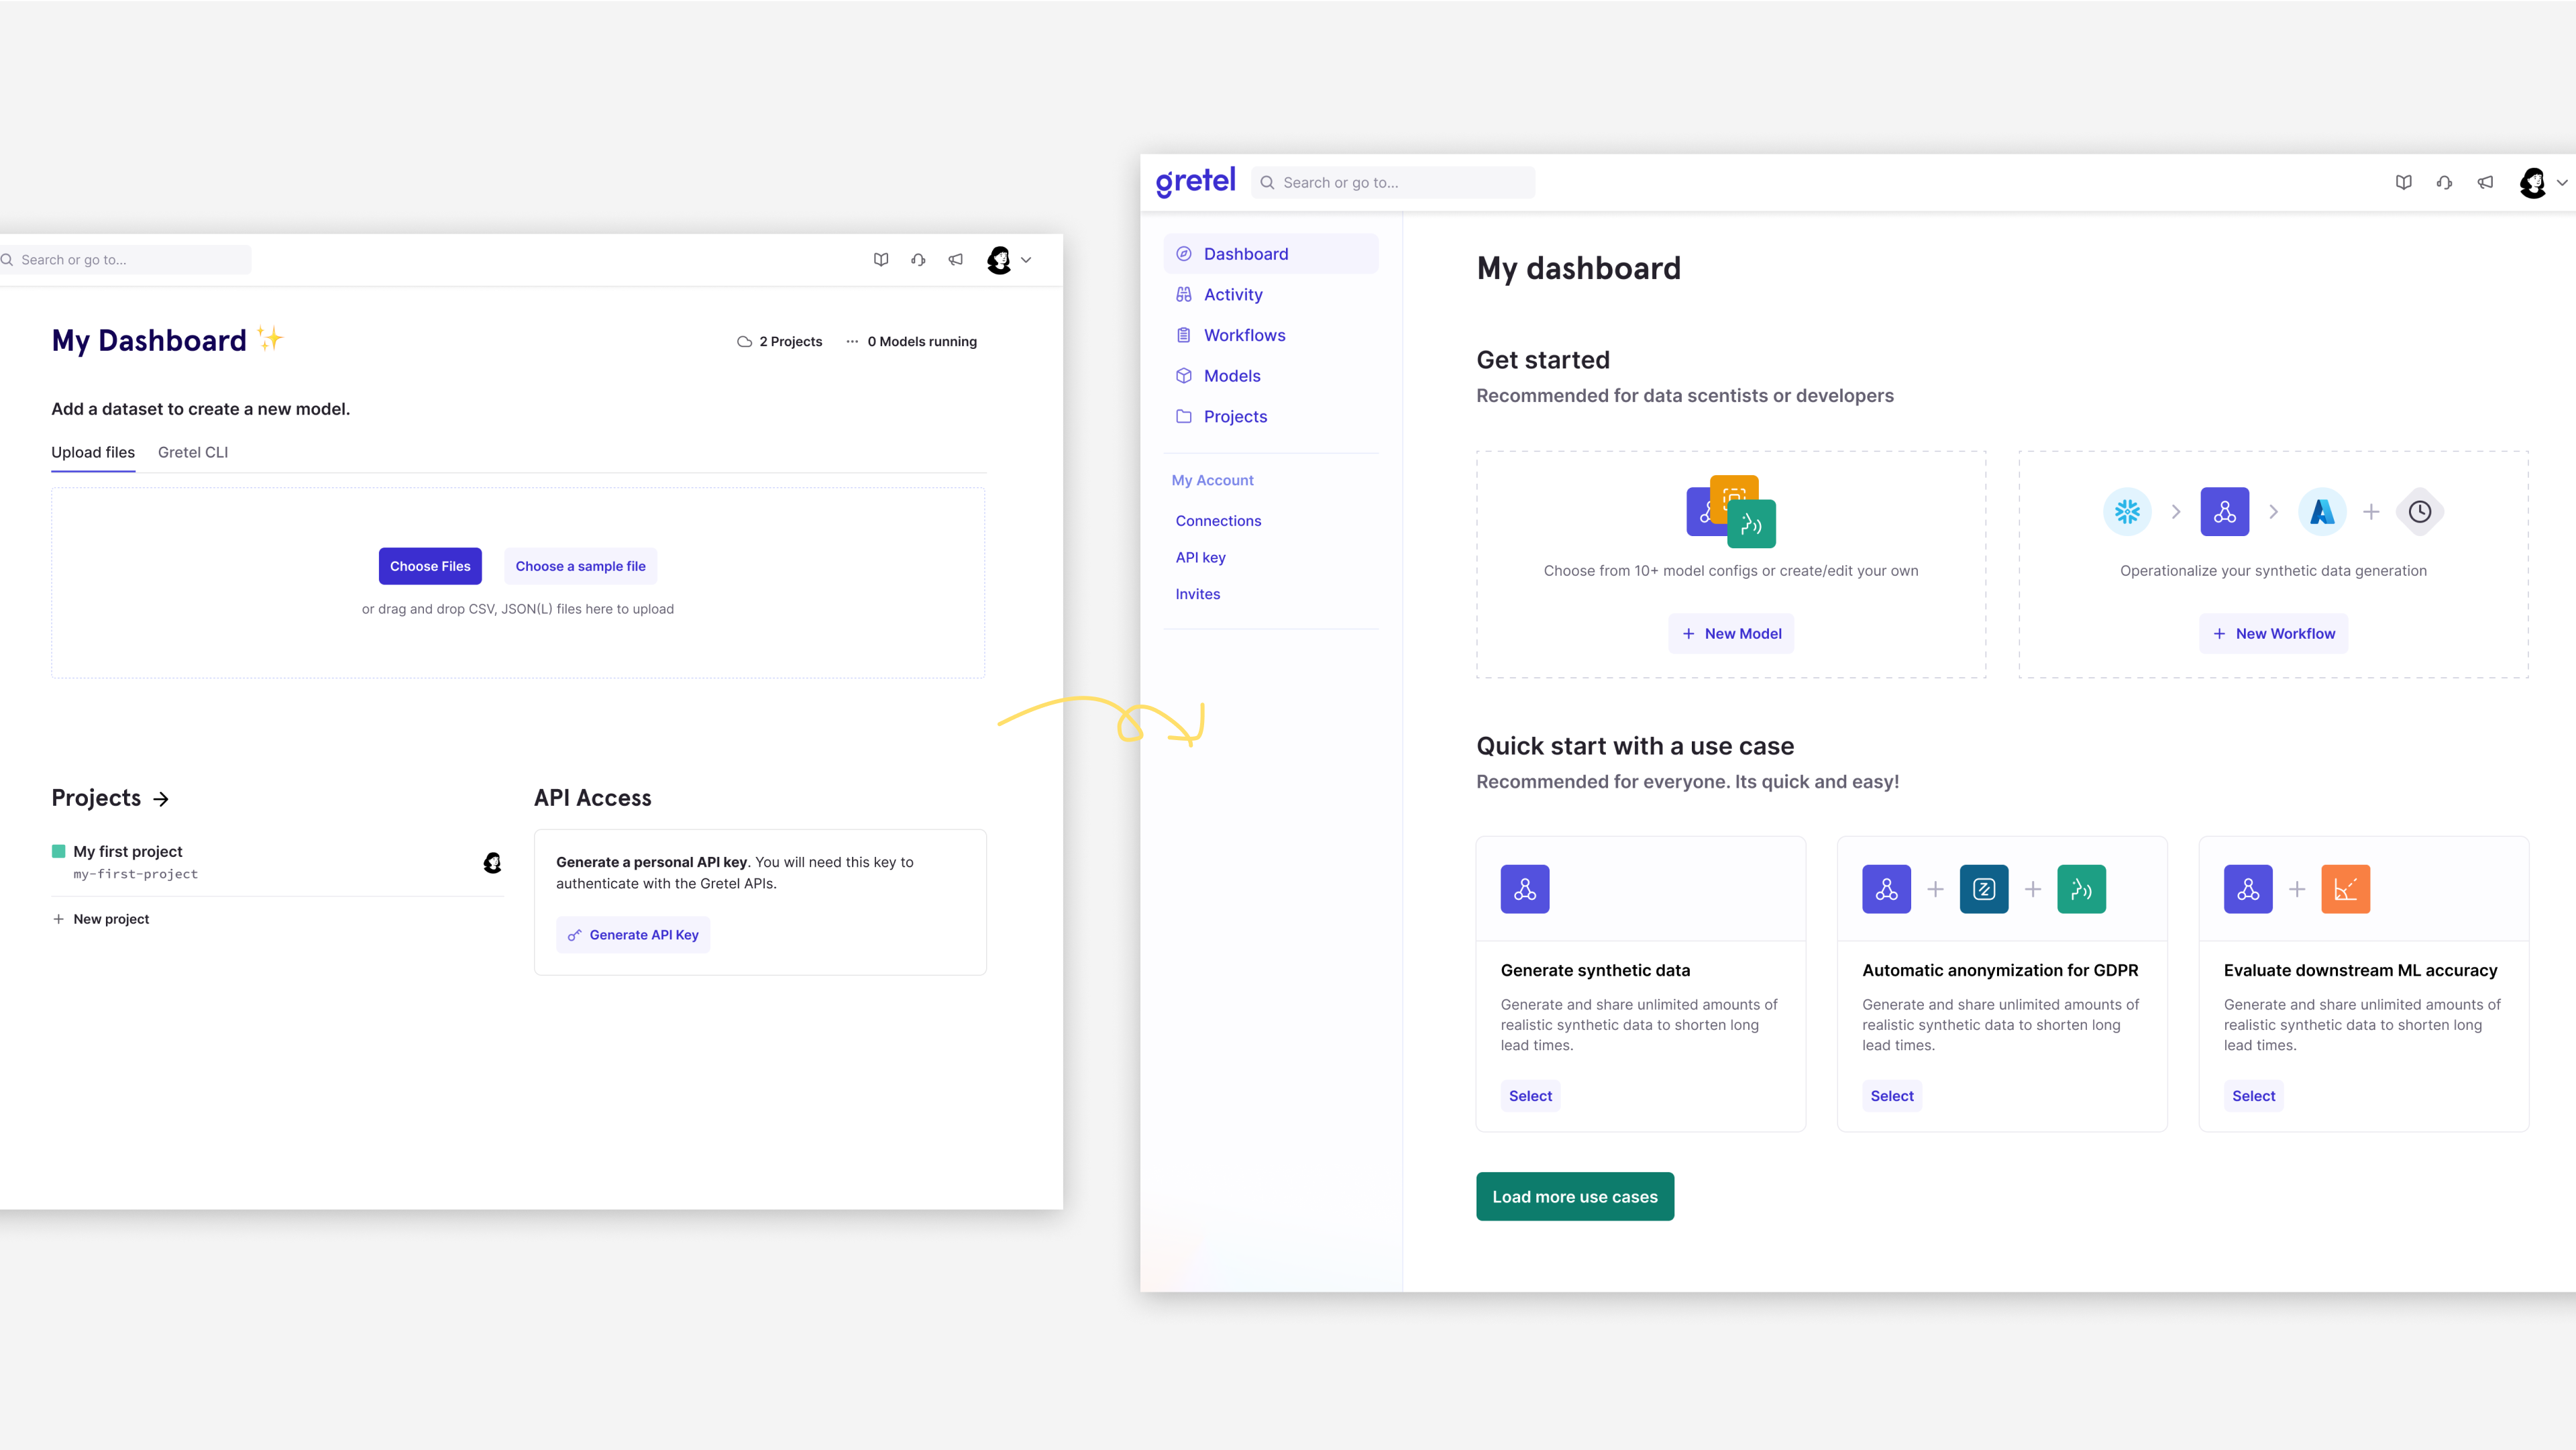Viewport: 2576px width, 1450px height.
Task: Click the right Search or go to field
Action: pyautogui.click(x=1392, y=182)
